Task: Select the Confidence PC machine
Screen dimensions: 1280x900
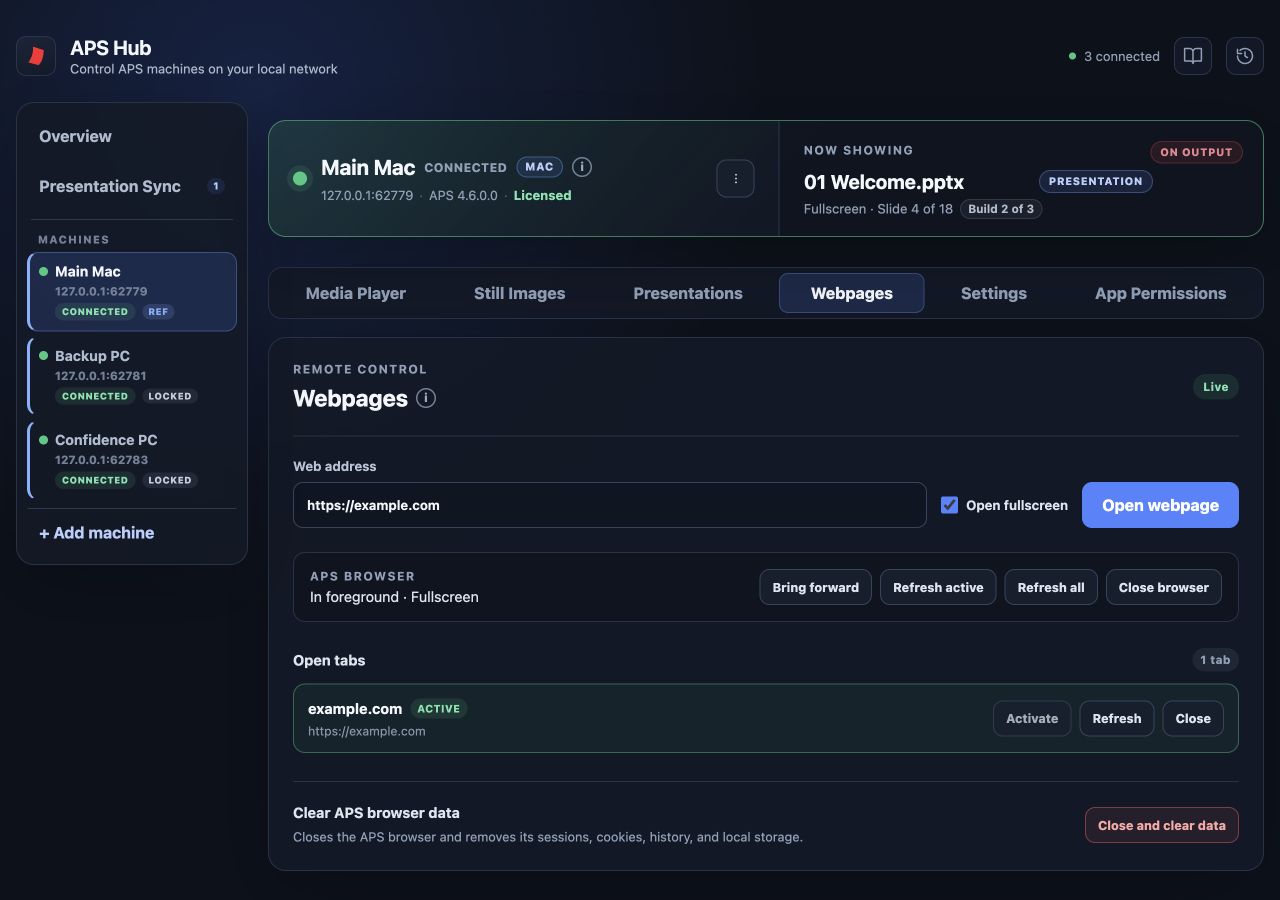Action: pos(132,460)
